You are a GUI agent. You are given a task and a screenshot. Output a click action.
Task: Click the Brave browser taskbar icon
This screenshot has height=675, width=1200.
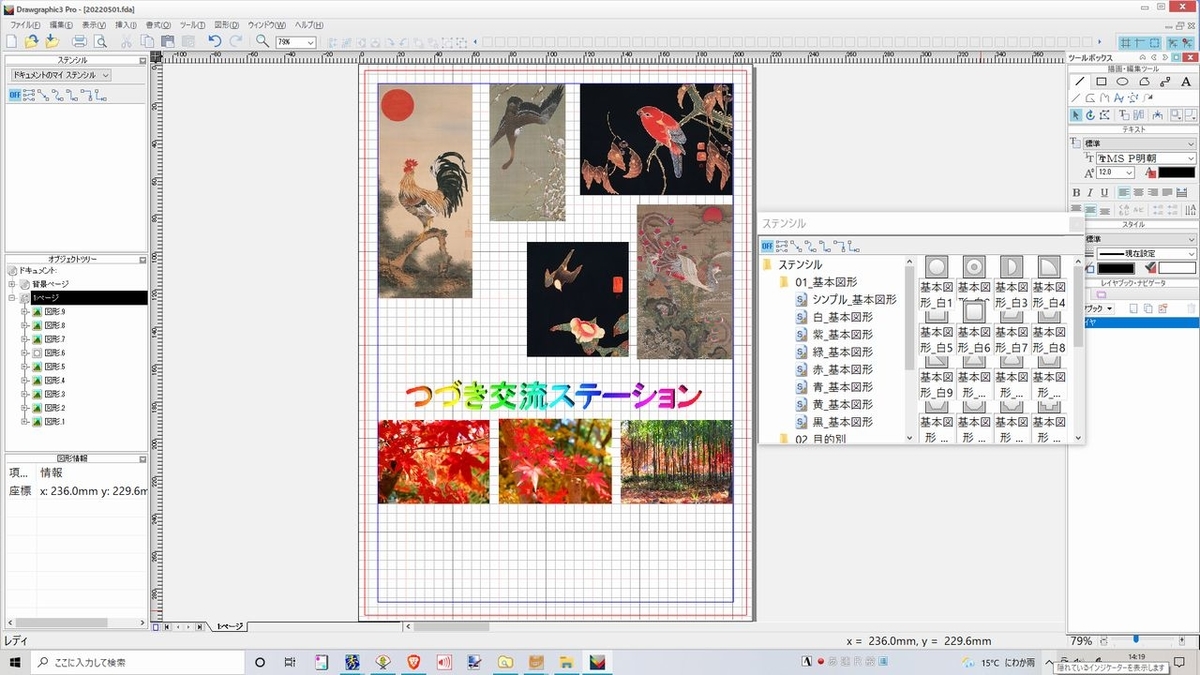[413, 662]
